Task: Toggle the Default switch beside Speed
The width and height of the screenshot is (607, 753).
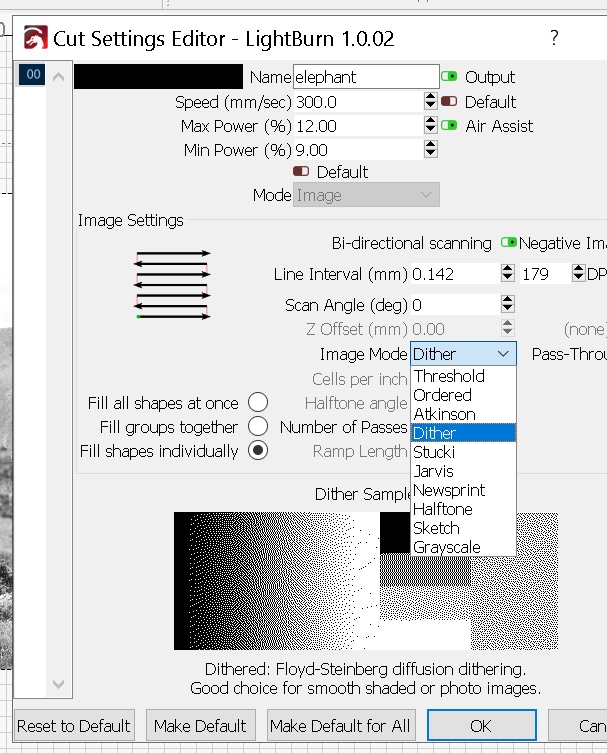Action: click(x=449, y=101)
